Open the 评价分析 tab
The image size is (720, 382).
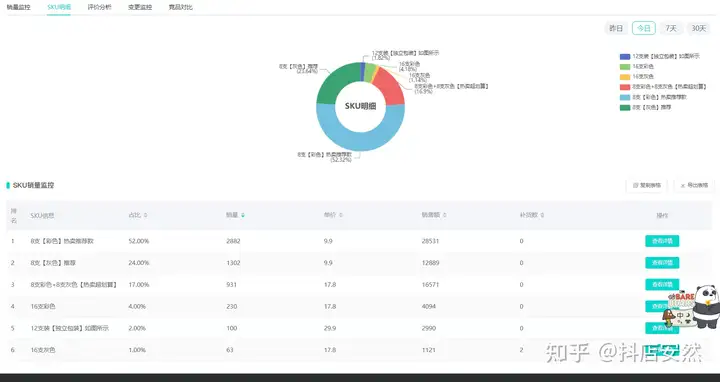click(99, 7)
